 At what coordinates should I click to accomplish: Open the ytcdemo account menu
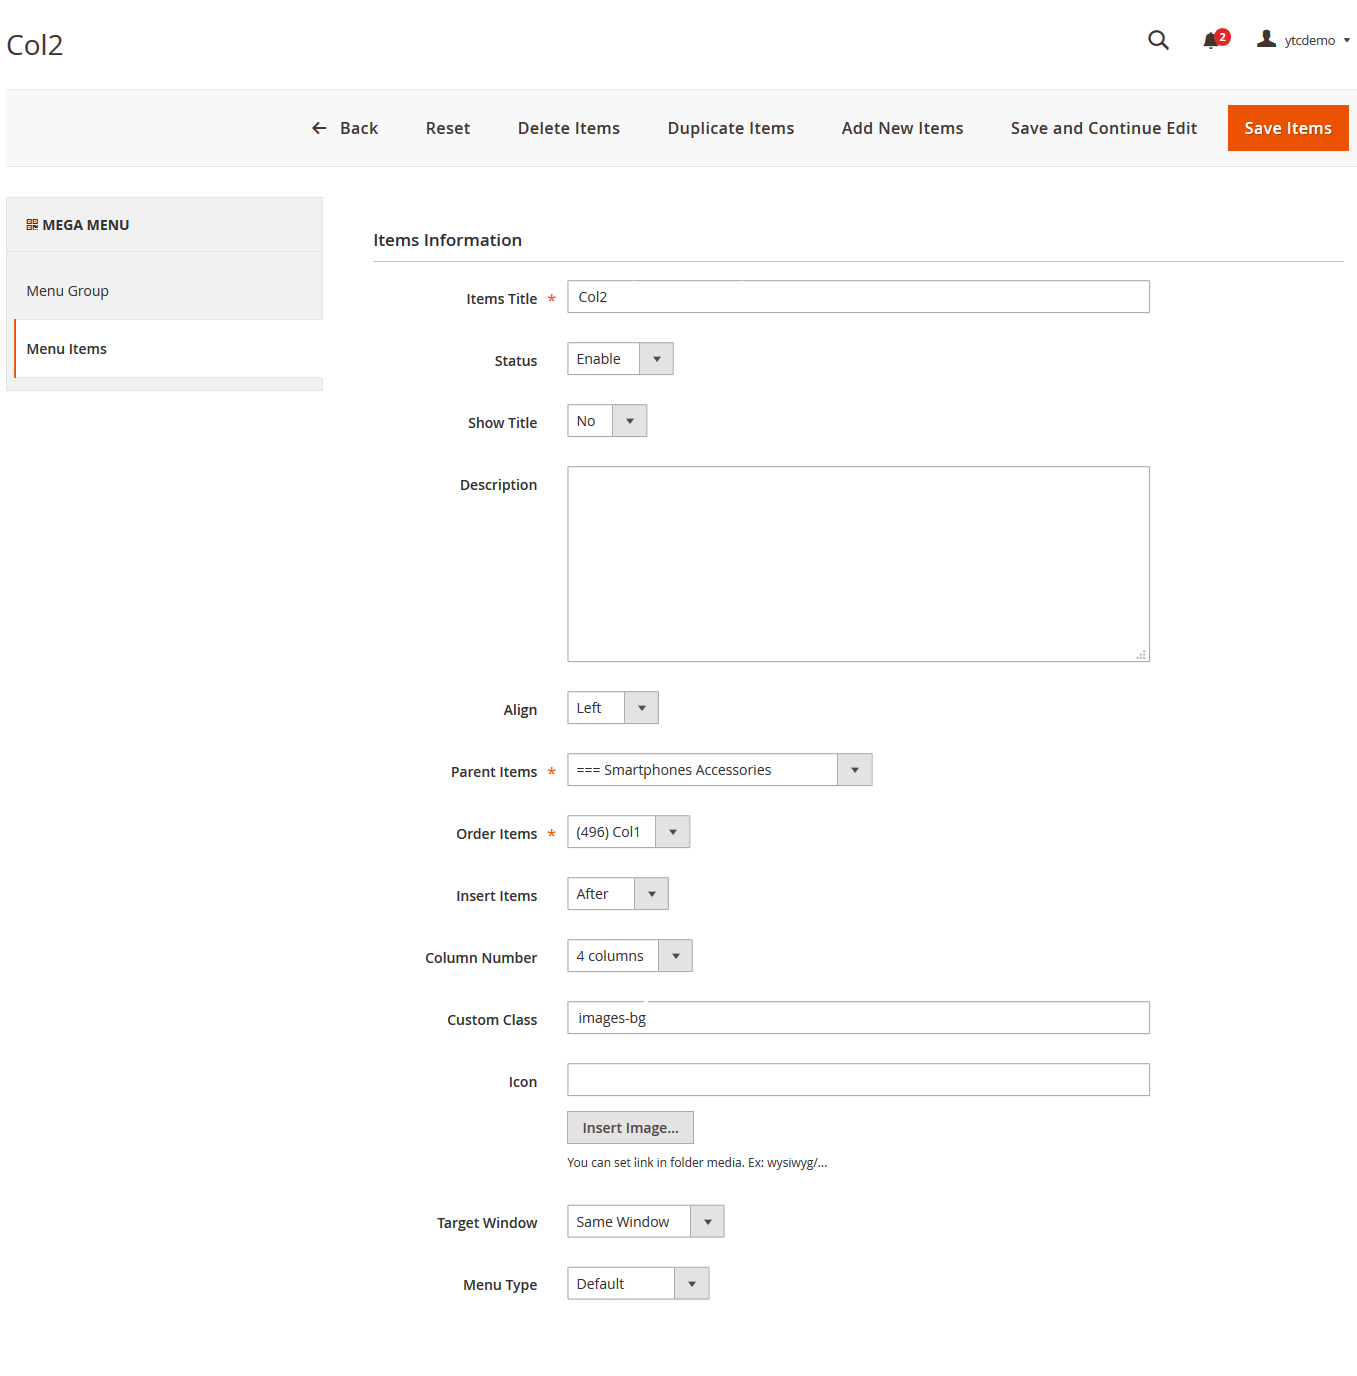coord(1304,40)
